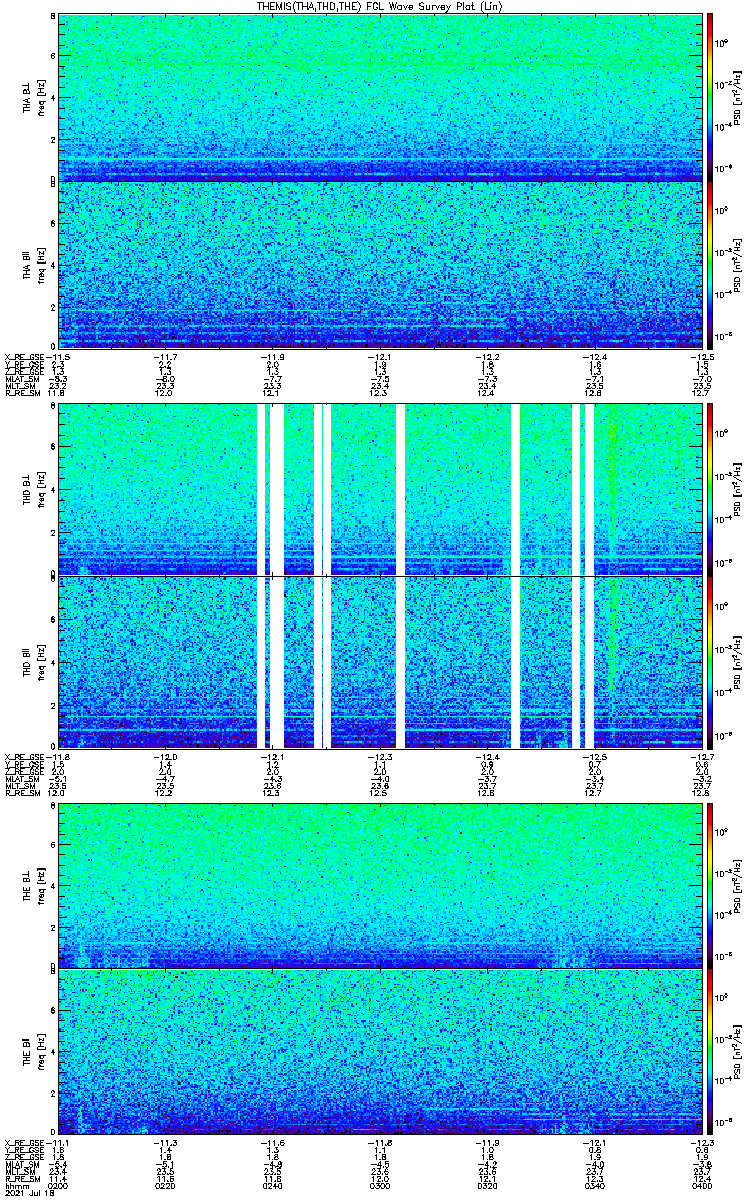Click the THE B‖ spectrogram panel
Image resolution: width=750 pixels, height=1200 pixels.
point(379,1052)
